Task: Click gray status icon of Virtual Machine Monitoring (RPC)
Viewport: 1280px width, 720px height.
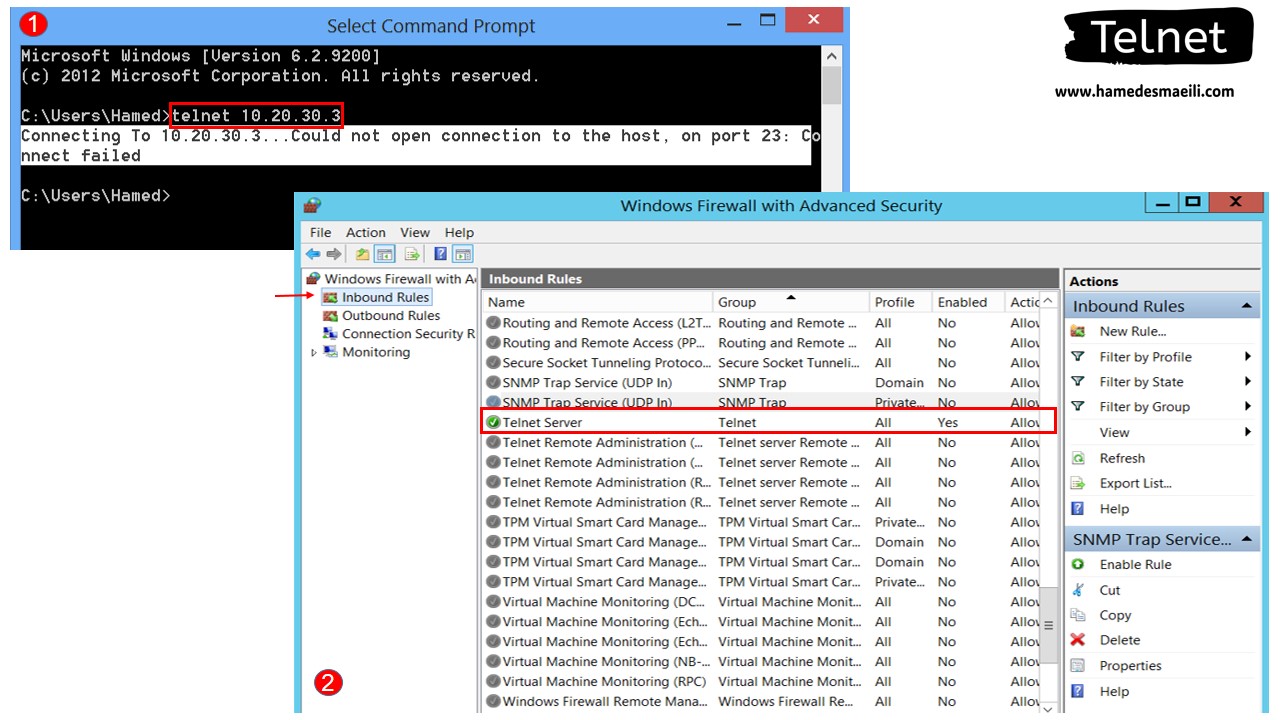Action: pos(493,682)
